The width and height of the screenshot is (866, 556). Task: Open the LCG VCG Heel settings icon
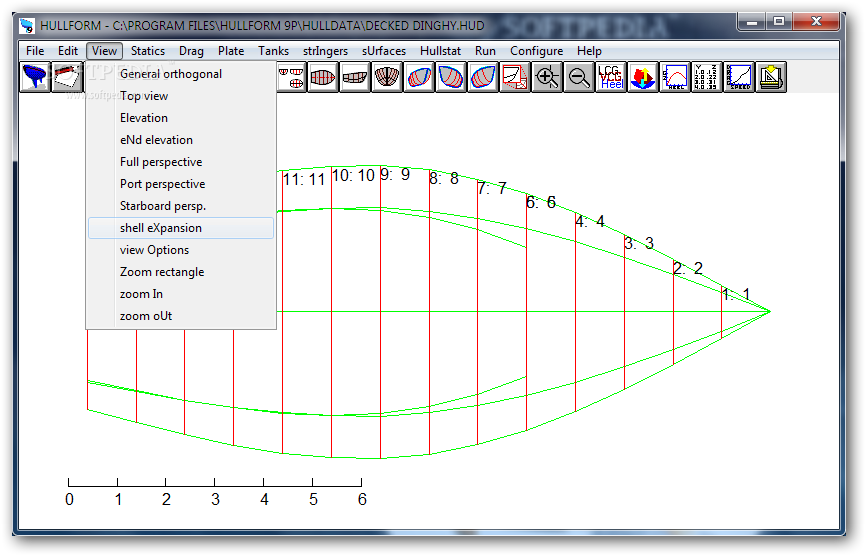(611, 77)
